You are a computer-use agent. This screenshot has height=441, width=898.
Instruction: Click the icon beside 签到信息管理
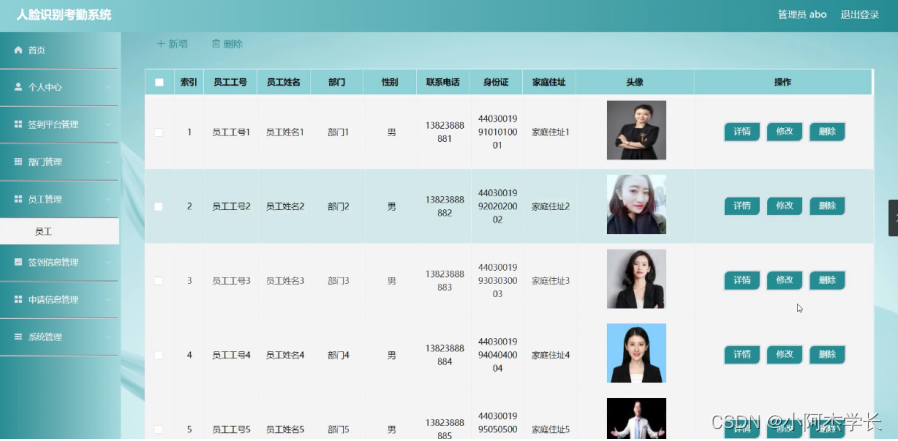[18, 262]
